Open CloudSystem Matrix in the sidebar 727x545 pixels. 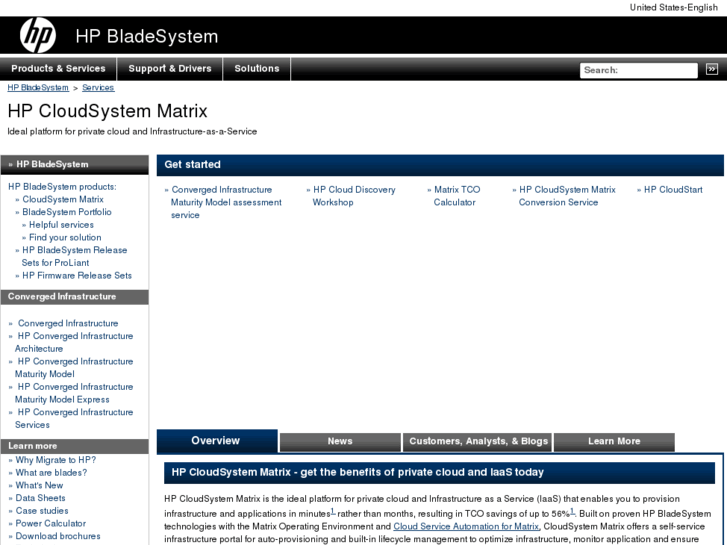[63, 199]
